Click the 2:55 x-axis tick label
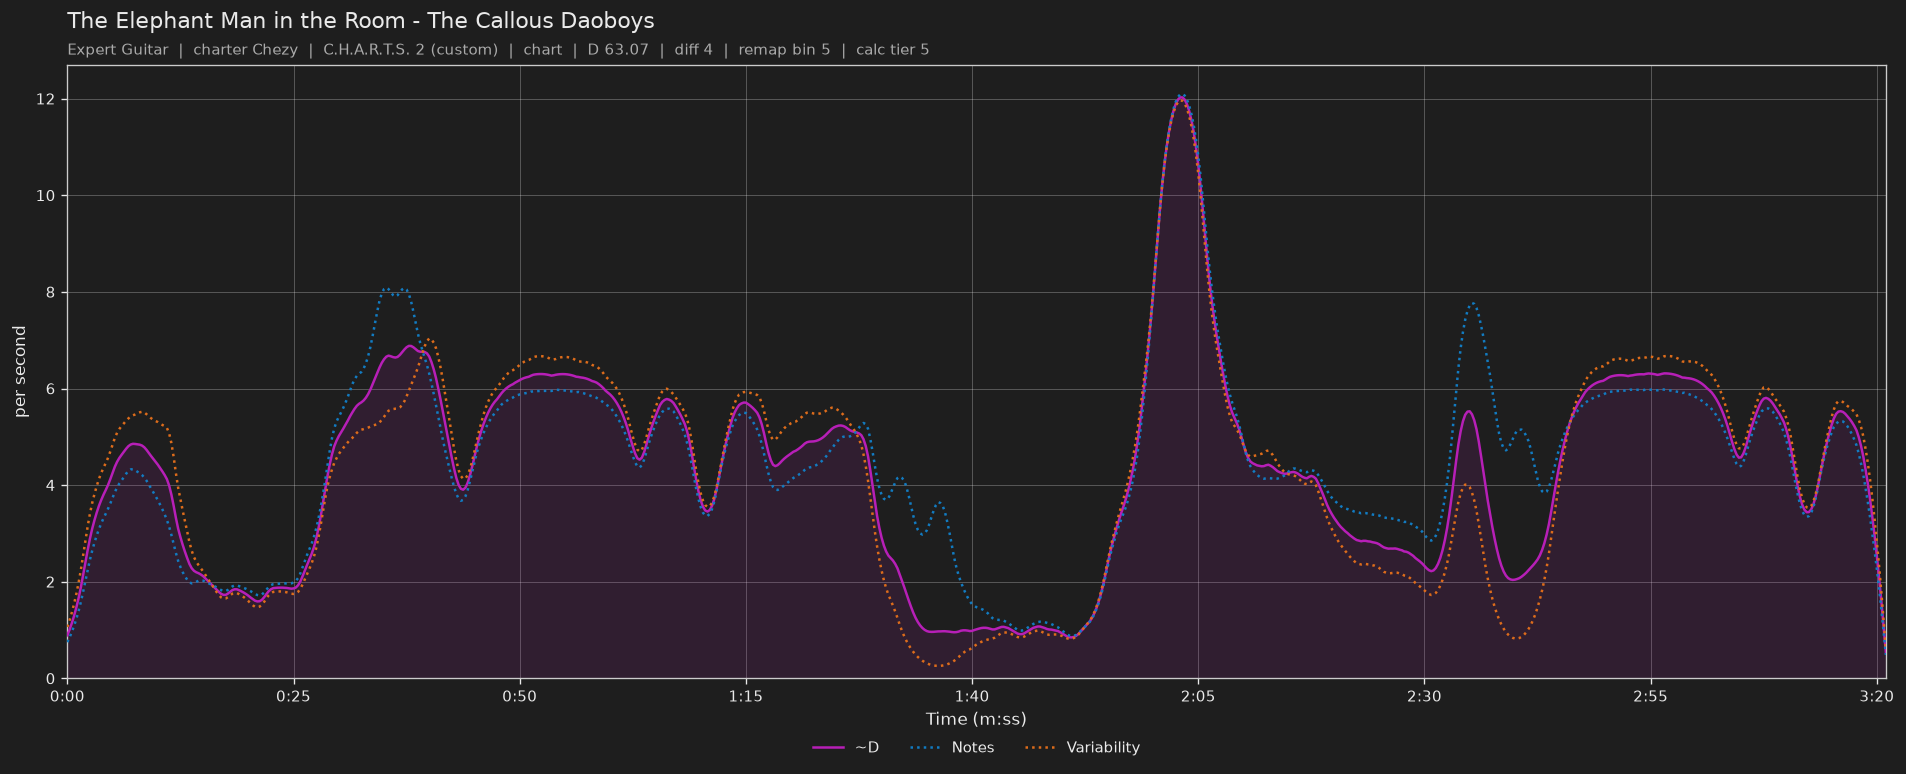1906x774 pixels. 1650,696
